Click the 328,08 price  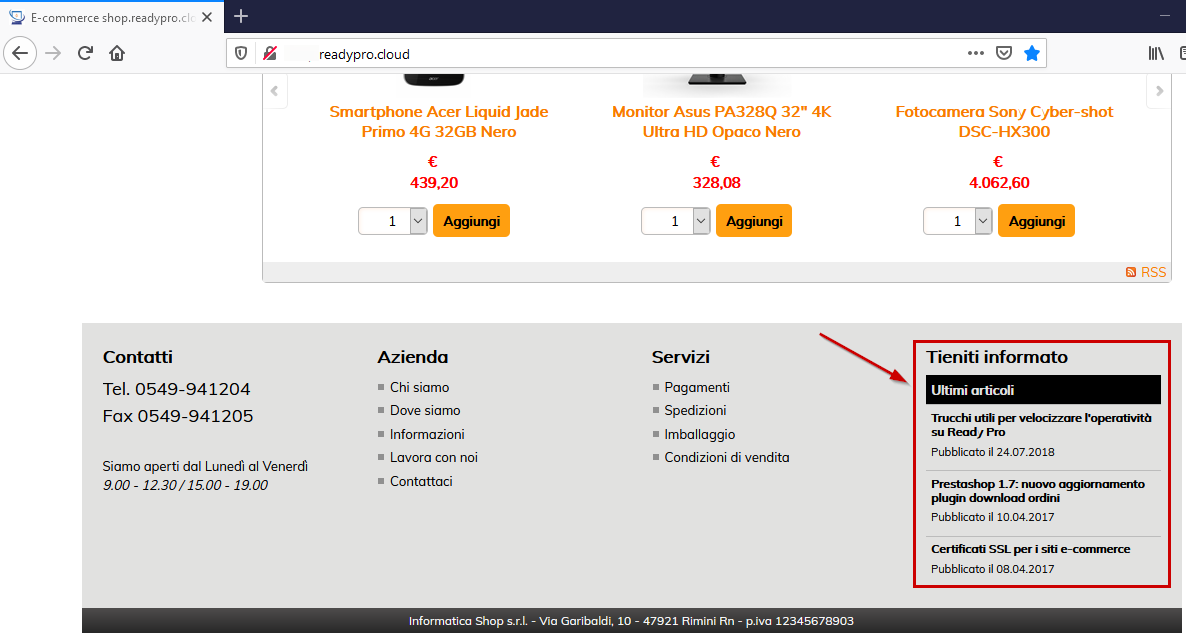(x=717, y=183)
